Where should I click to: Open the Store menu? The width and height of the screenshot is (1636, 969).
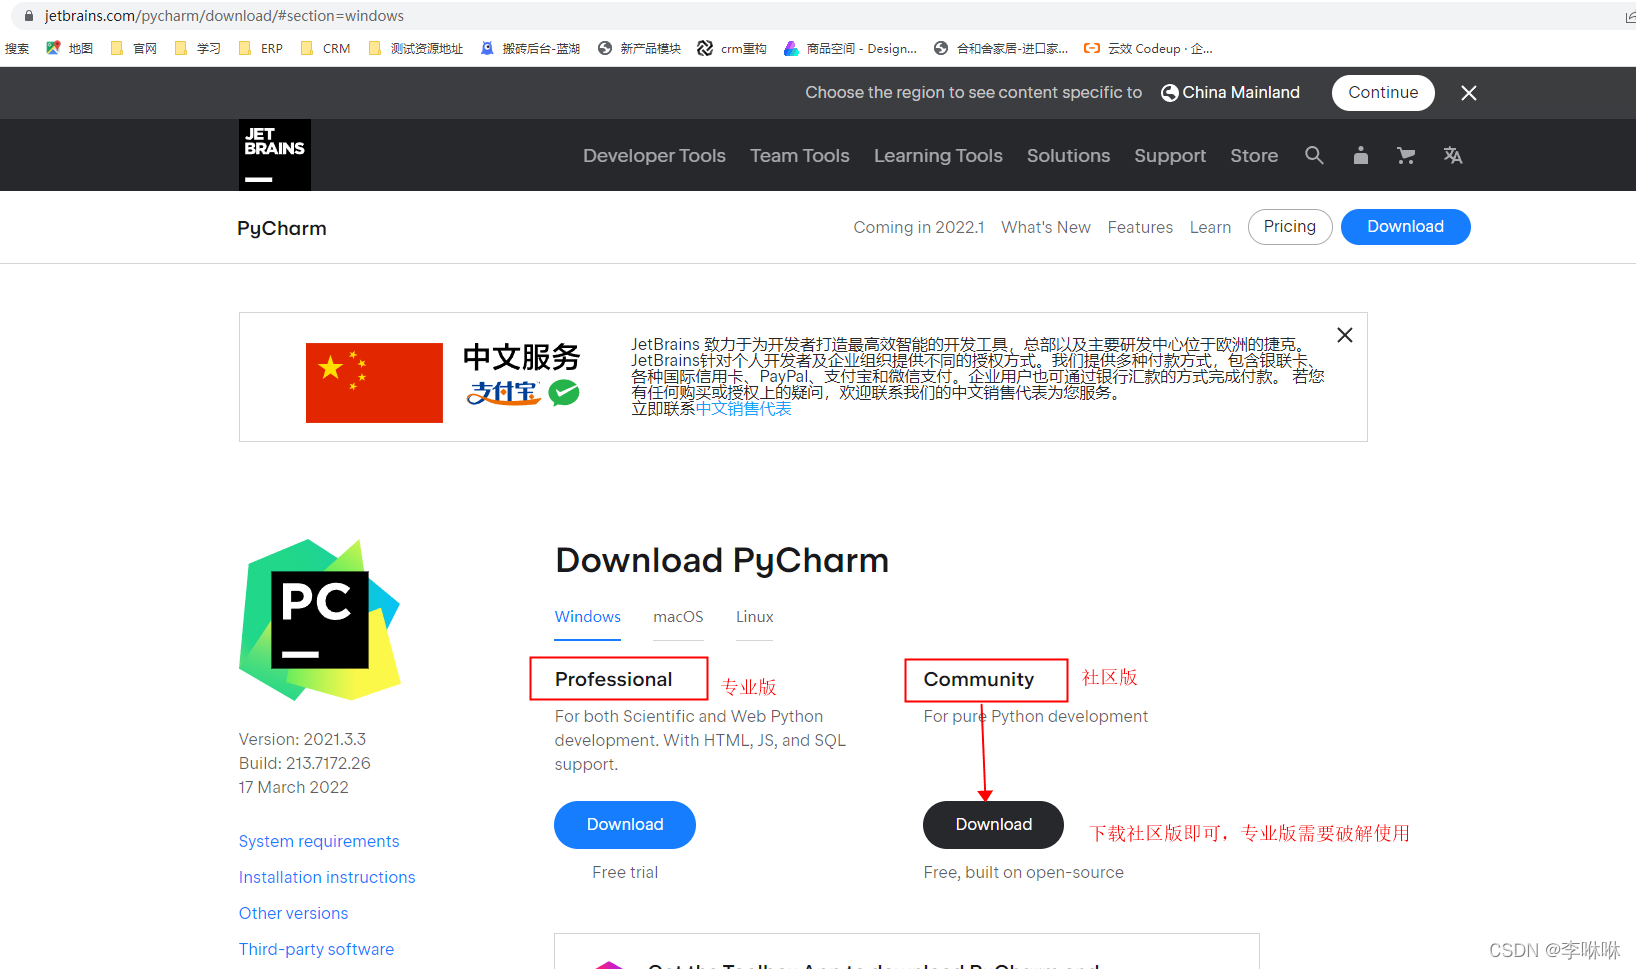point(1254,156)
